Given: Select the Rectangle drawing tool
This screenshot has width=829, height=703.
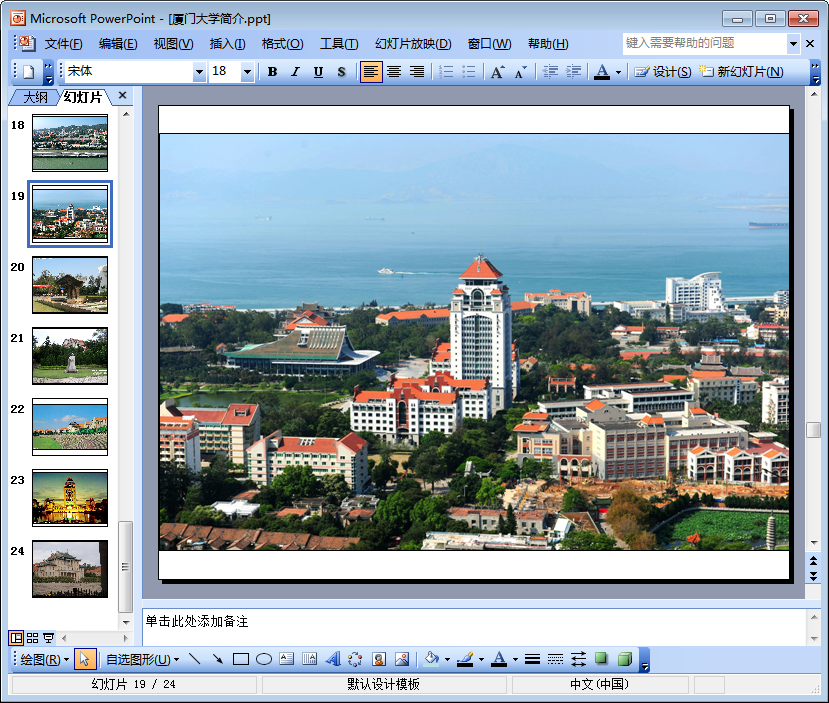Looking at the screenshot, I should click(x=240, y=659).
